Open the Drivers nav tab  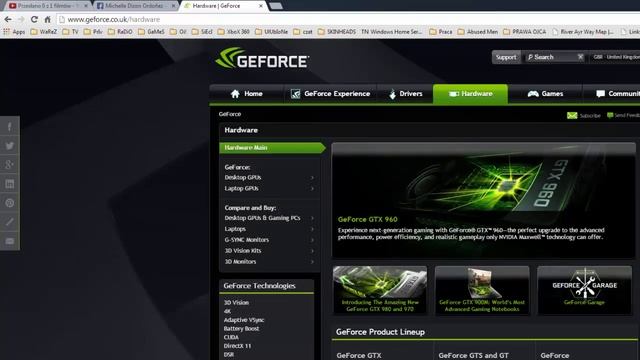(x=406, y=94)
